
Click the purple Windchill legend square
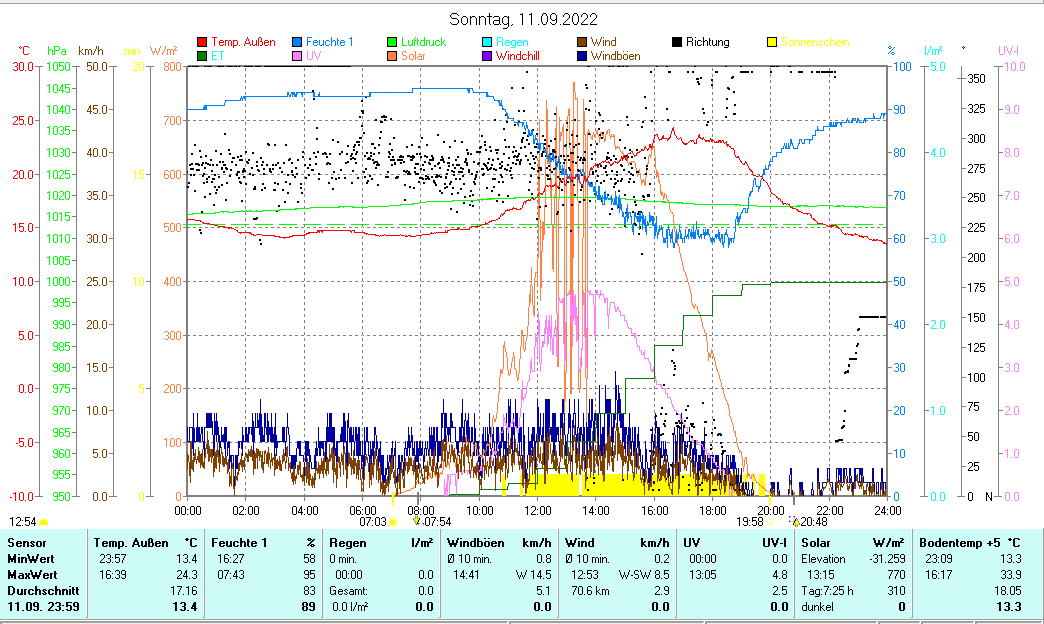487,56
